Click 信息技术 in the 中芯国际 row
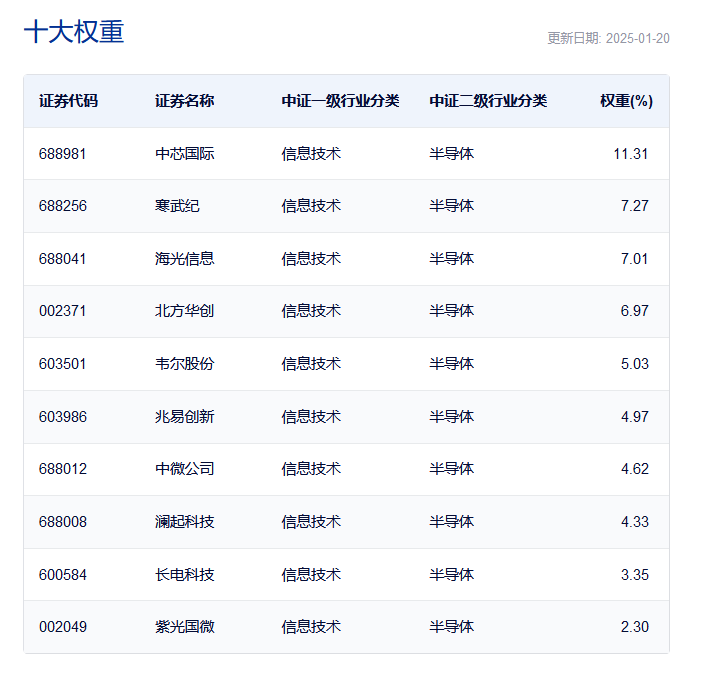This screenshot has height=678, width=708. 311,154
